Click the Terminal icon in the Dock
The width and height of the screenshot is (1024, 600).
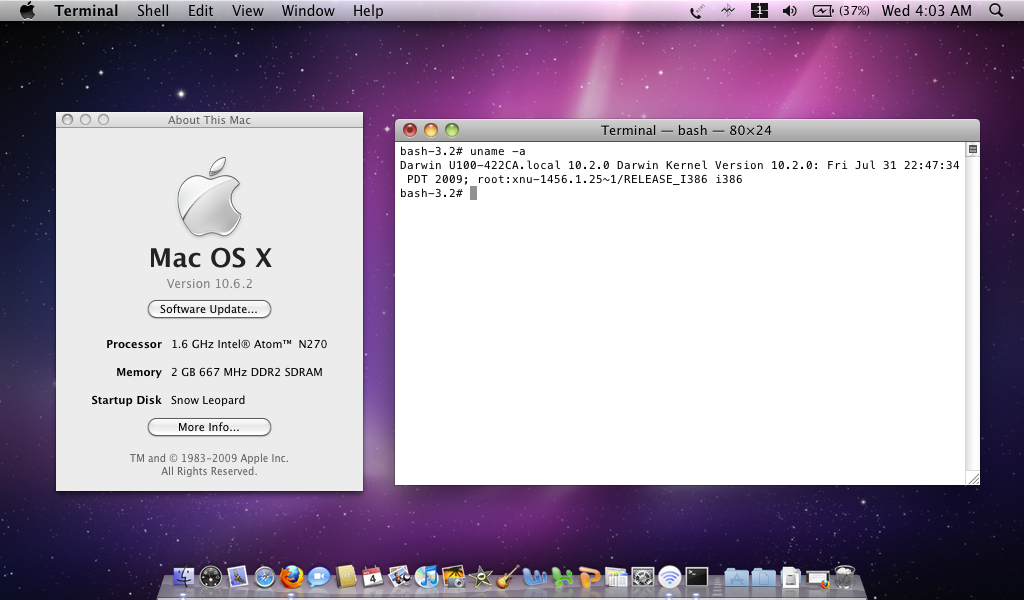coord(697,576)
